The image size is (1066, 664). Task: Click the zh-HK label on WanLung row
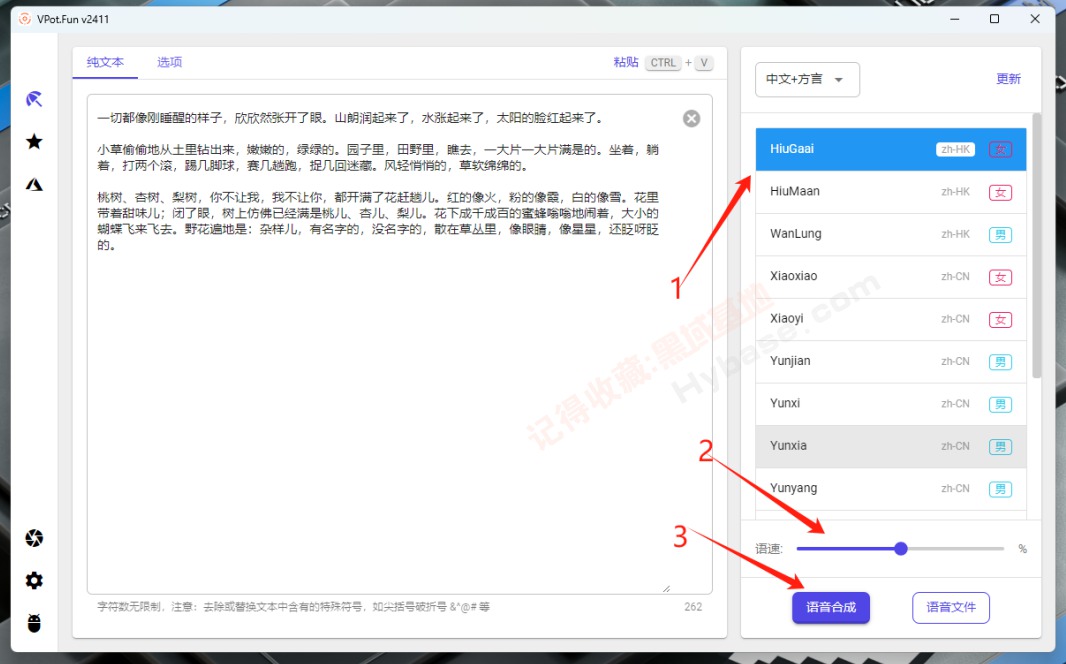(955, 234)
